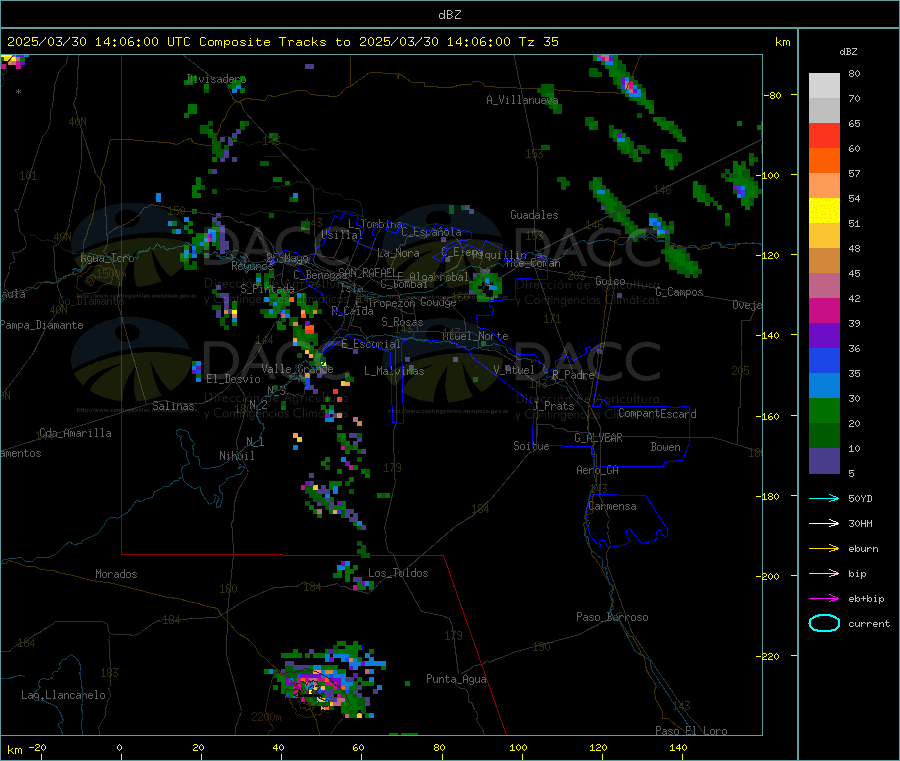The image size is (900, 761).
Task: Click the Paso_El_Loro label
Action: pos(691,731)
